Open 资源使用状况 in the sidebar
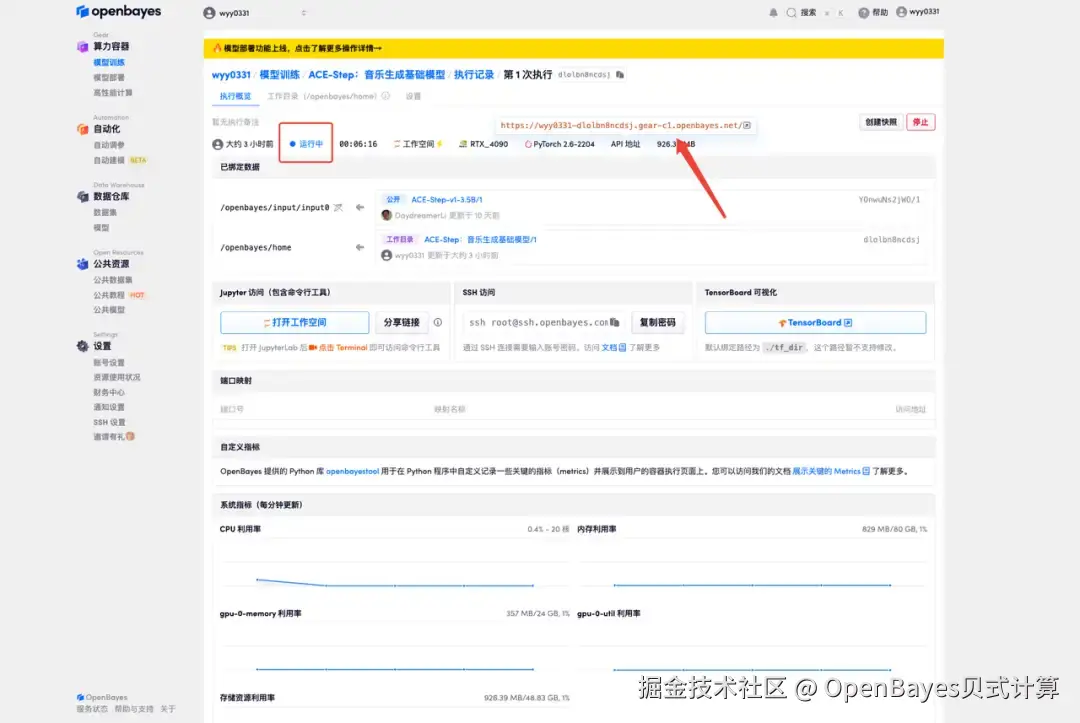 [116, 377]
